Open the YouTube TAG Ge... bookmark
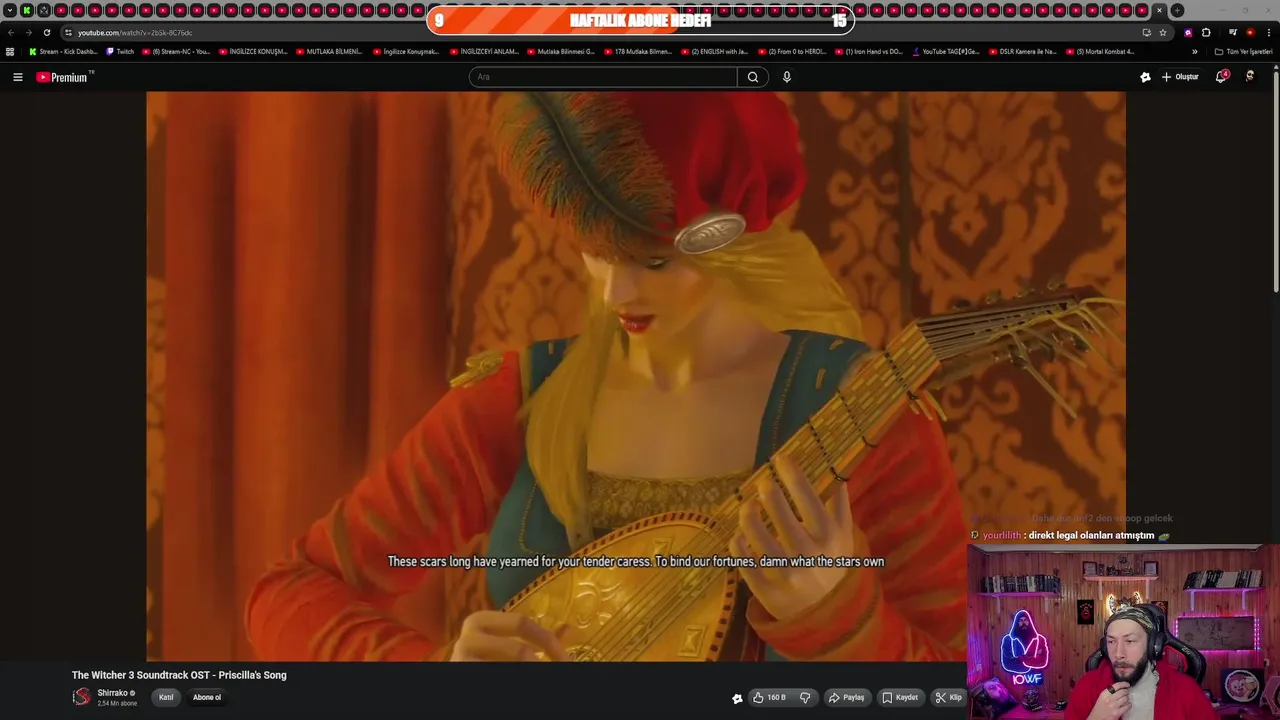 coord(946,51)
